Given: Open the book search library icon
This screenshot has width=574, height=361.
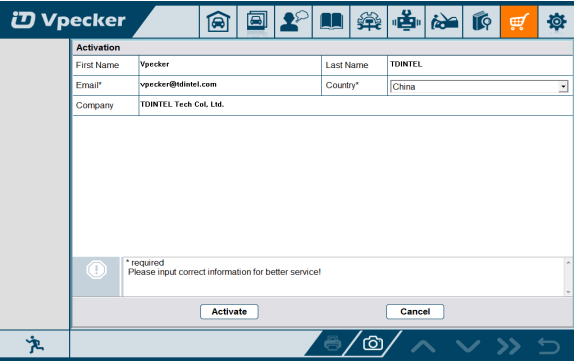Looking at the screenshot, I should point(481,22).
